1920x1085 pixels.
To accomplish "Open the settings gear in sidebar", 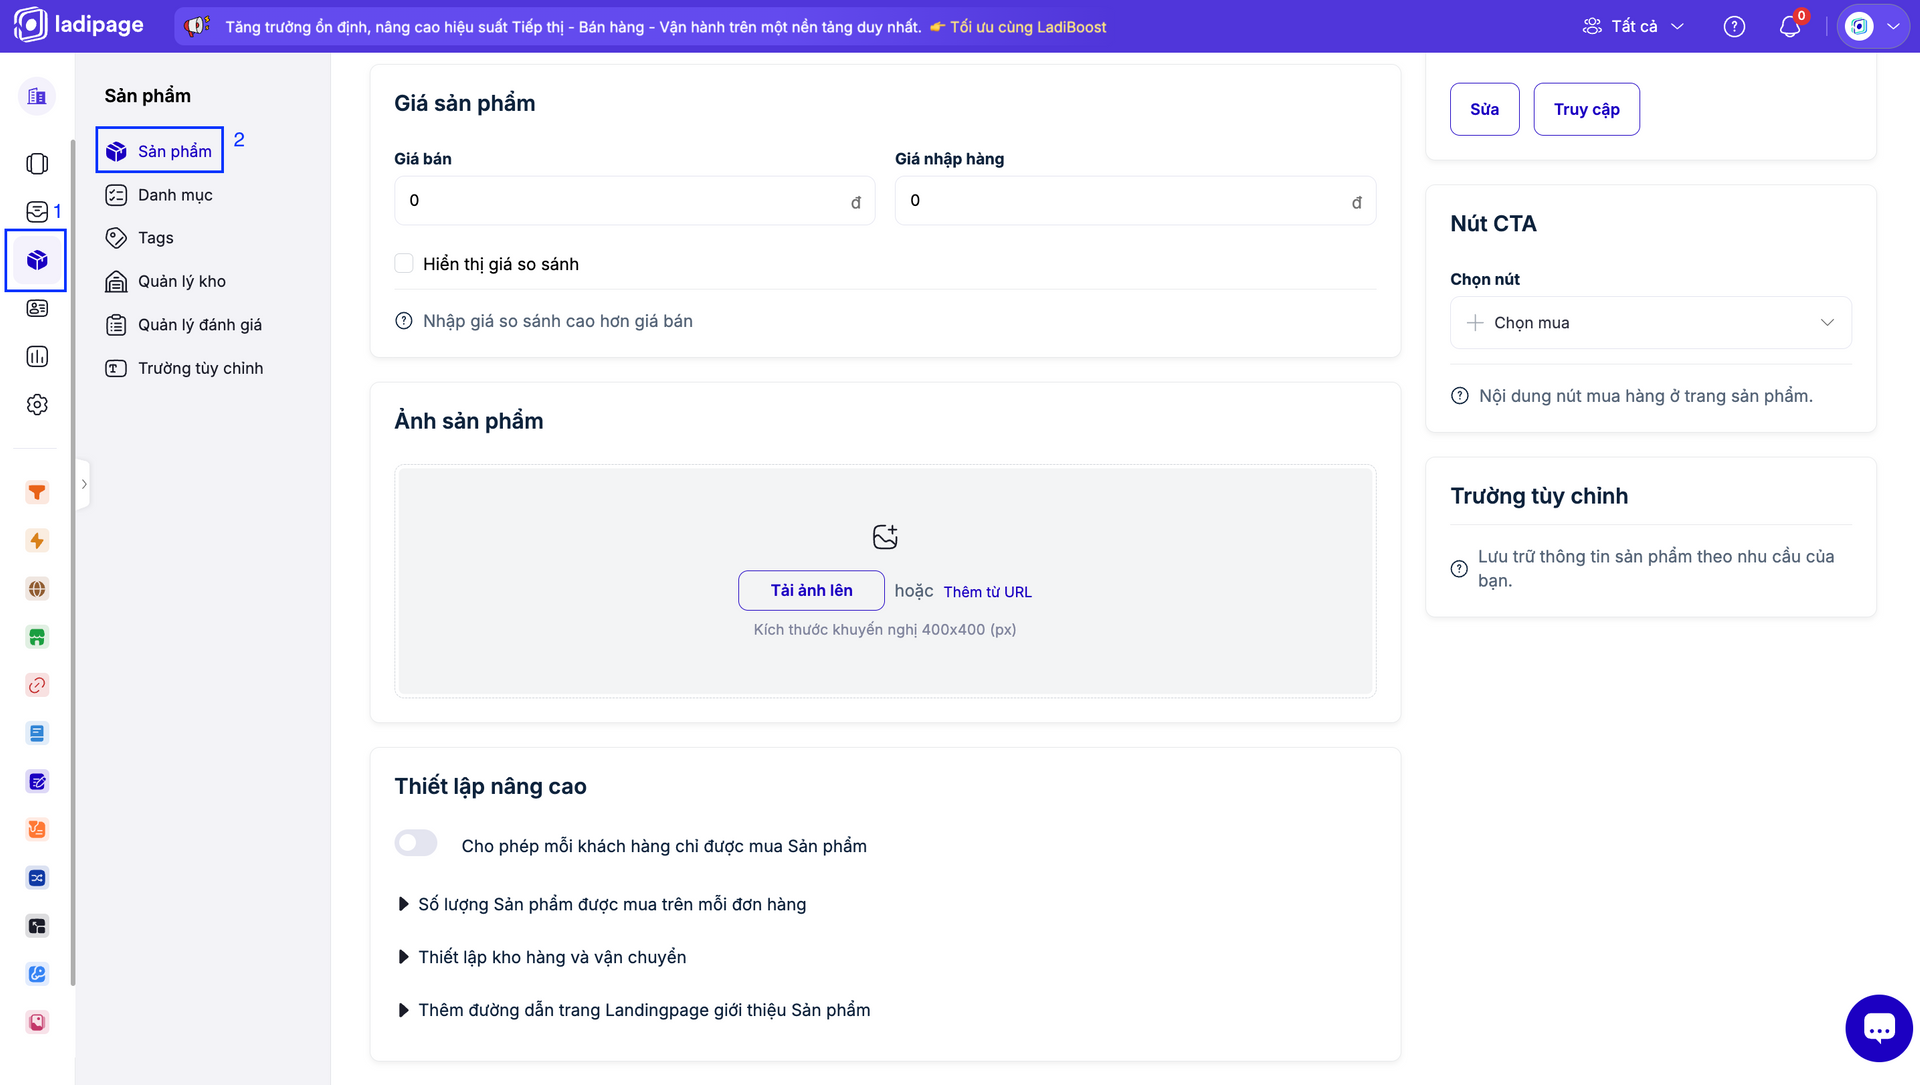I will [x=37, y=405].
